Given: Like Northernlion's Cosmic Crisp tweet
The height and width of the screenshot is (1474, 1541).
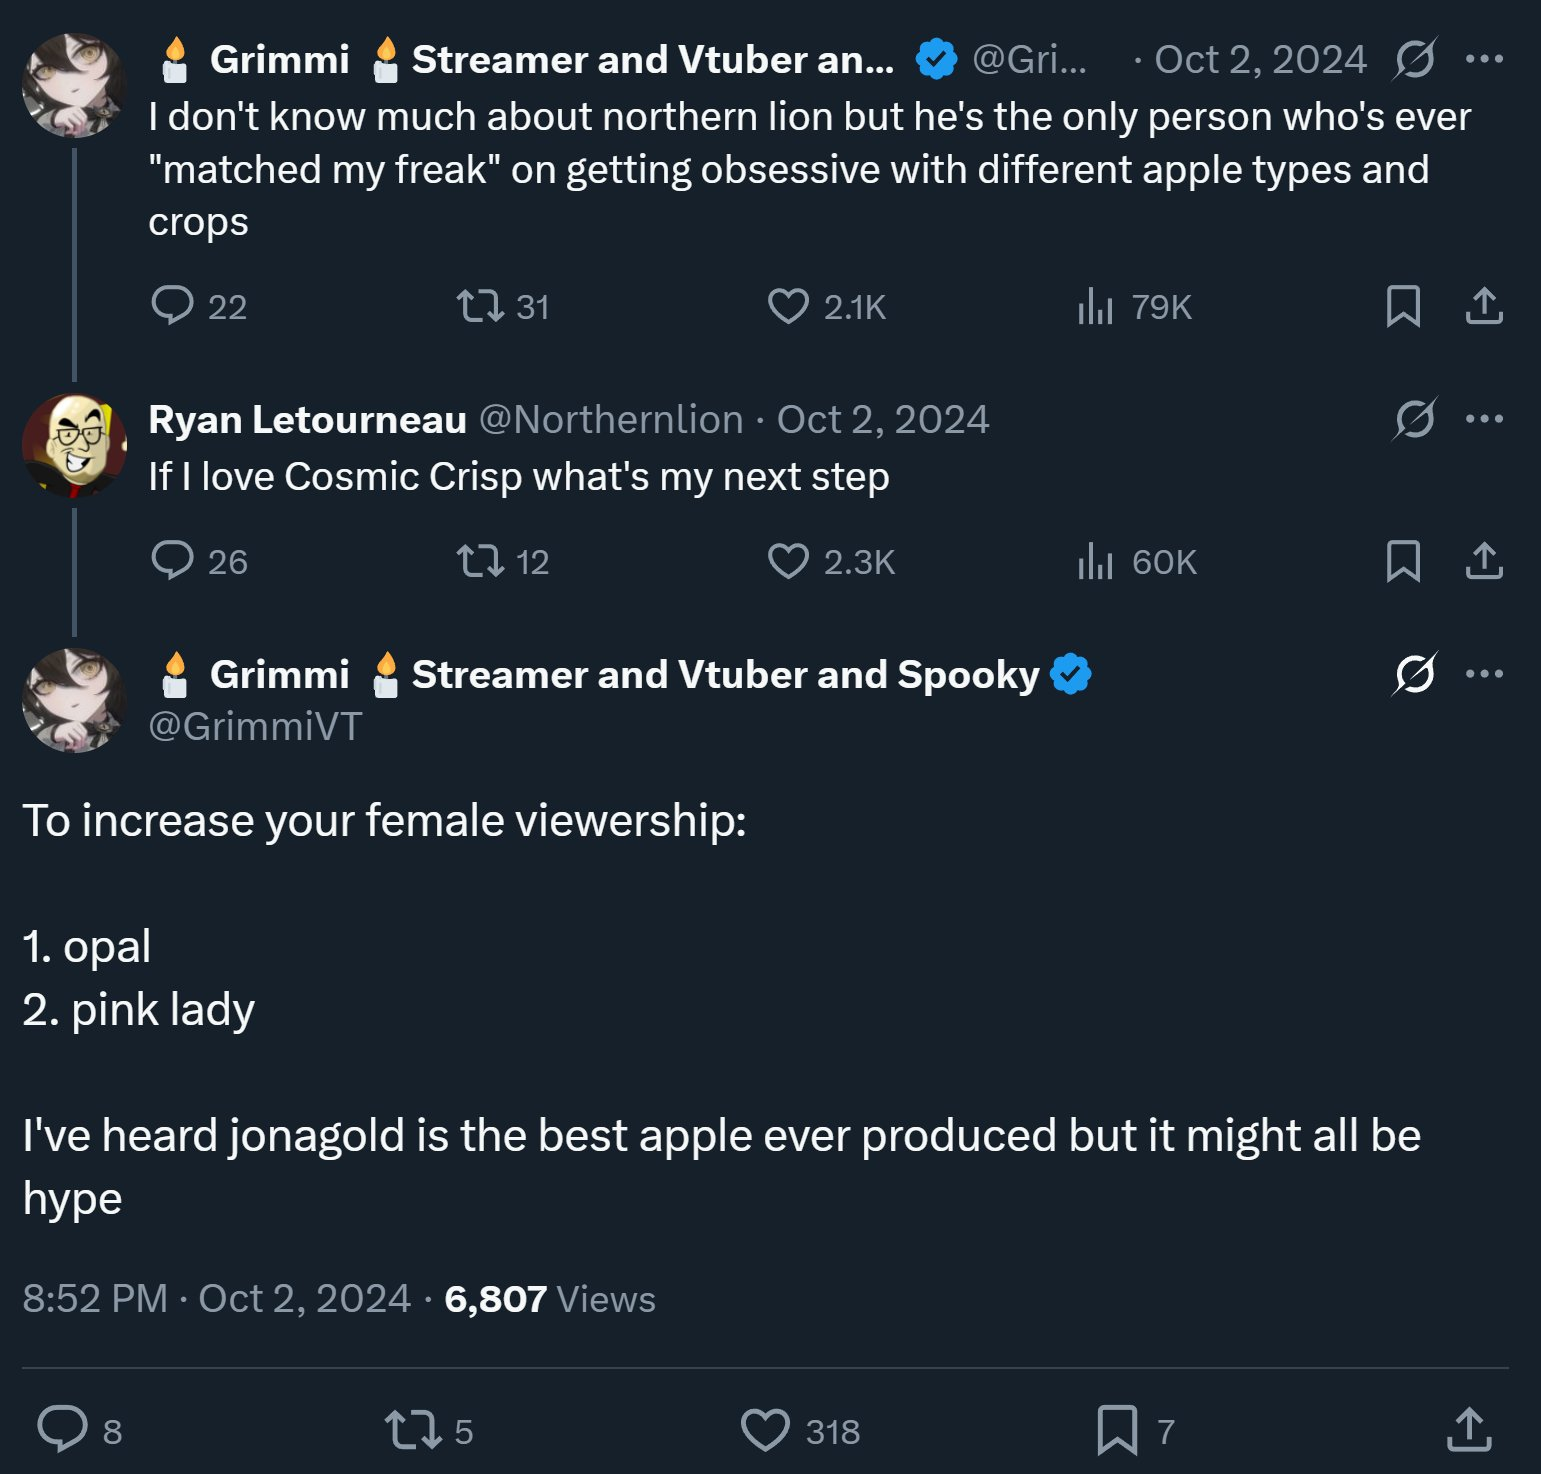Looking at the screenshot, I should click(x=788, y=561).
